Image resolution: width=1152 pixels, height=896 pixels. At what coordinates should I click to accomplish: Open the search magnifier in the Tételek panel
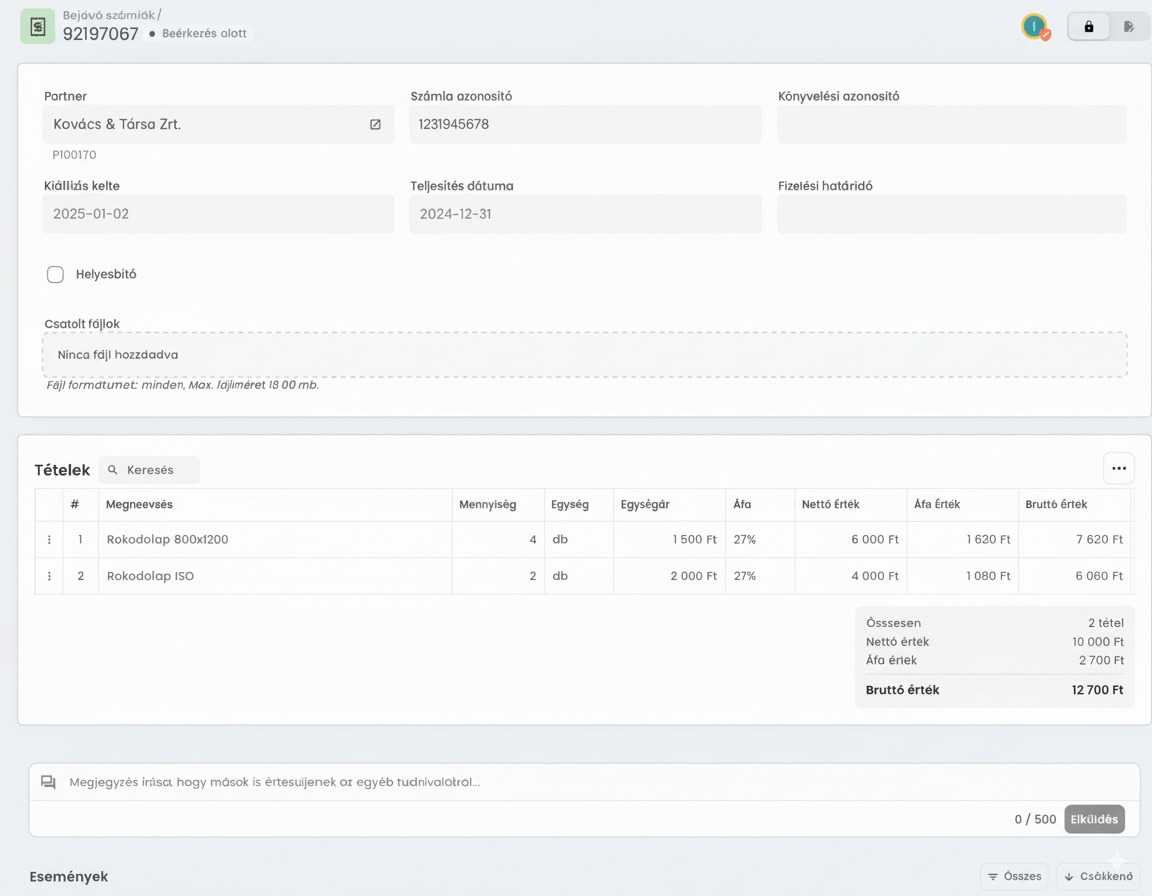[x=113, y=469]
